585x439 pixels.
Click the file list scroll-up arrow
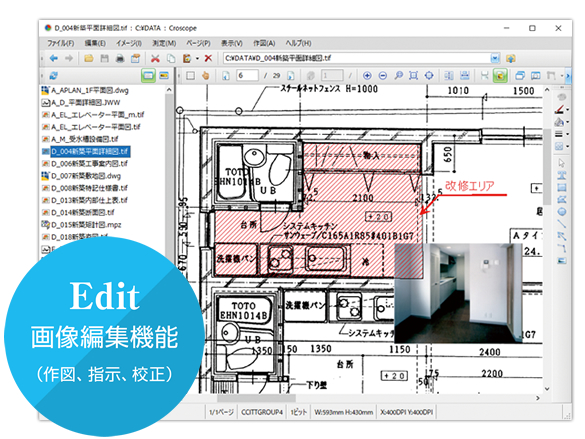169,90
